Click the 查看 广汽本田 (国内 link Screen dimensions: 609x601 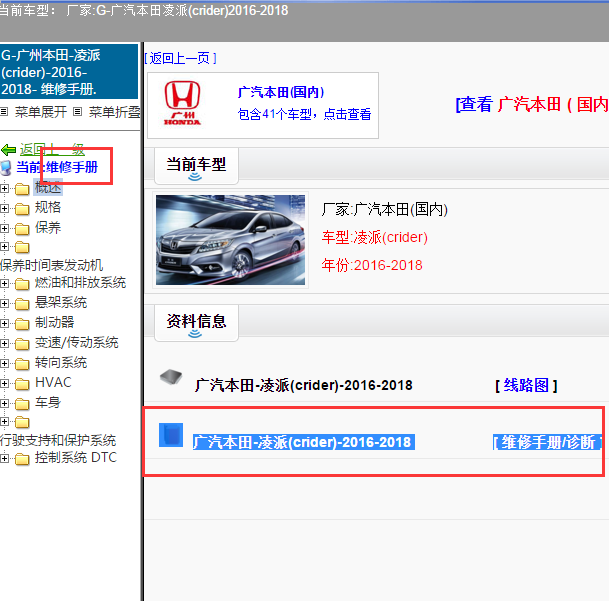[x=532, y=105]
